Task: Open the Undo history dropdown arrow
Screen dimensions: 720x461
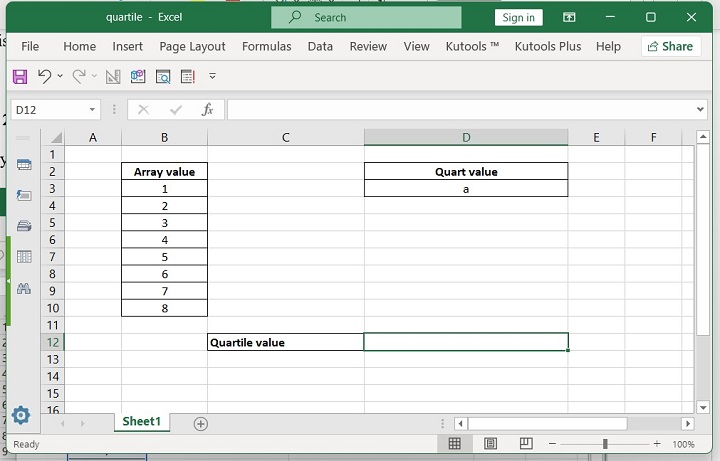Action: click(x=60, y=76)
